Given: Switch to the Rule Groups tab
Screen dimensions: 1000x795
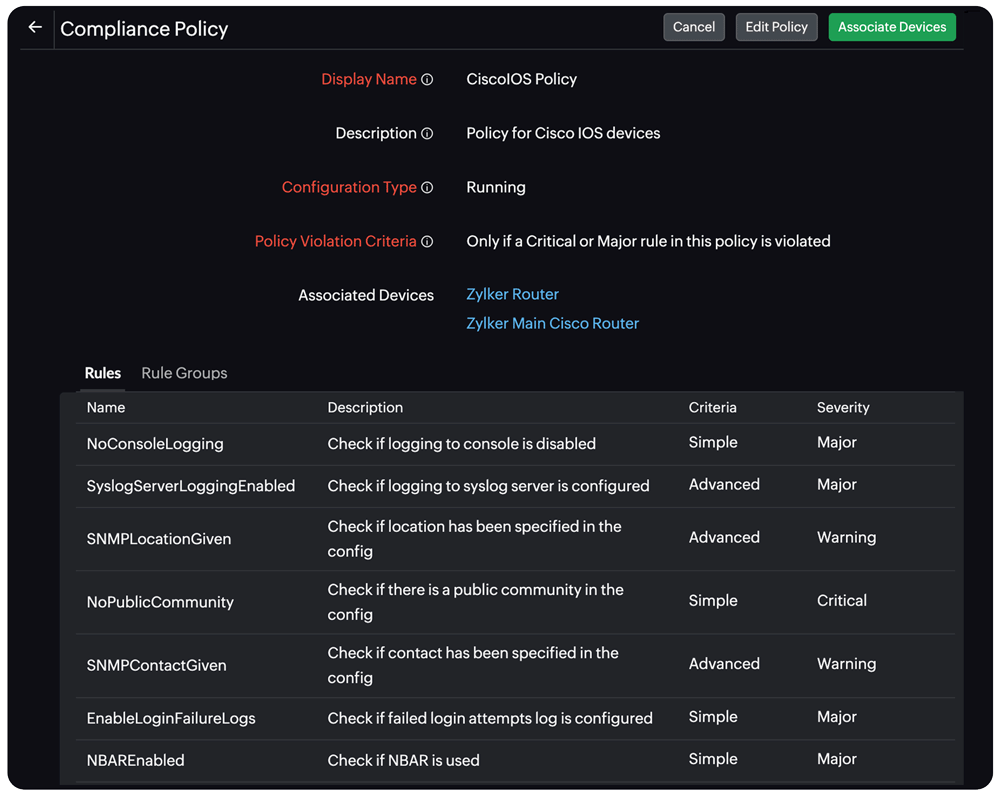Looking at the screenshot, I should pos(184,372).
